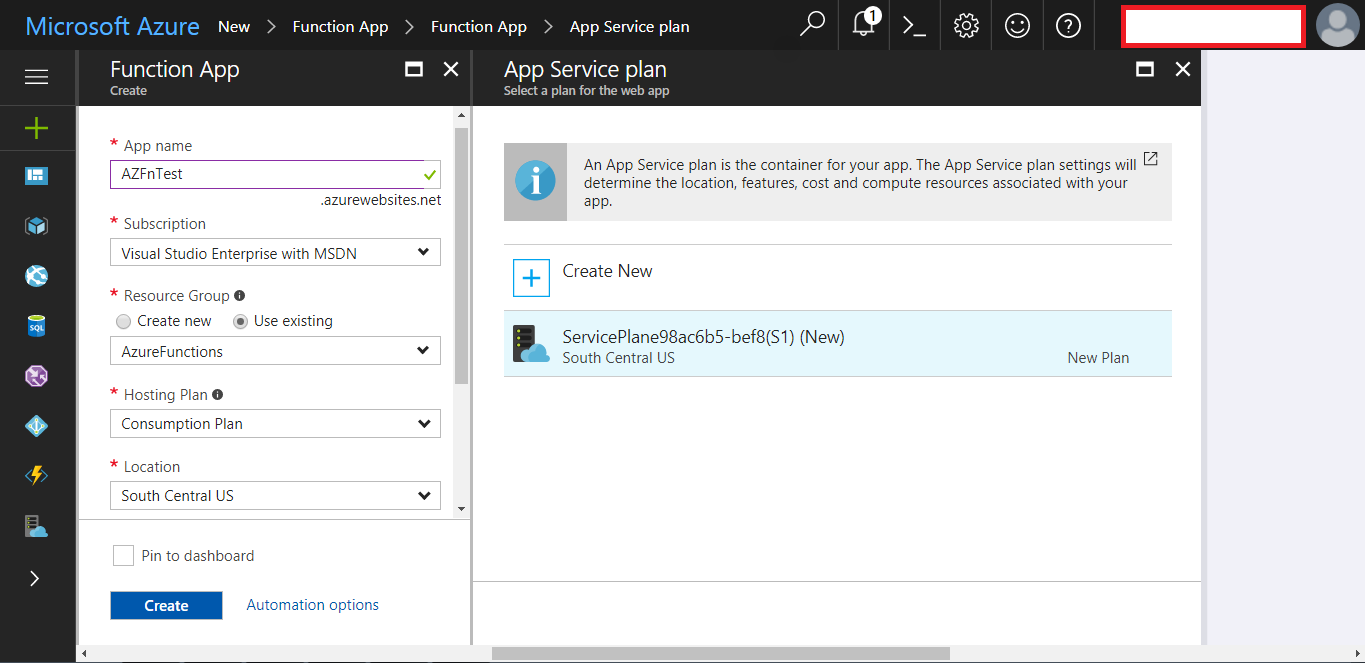1365x663 pixels.
Task: Open the server cloud sidebar icon
Action: click(x=37, y=527)
